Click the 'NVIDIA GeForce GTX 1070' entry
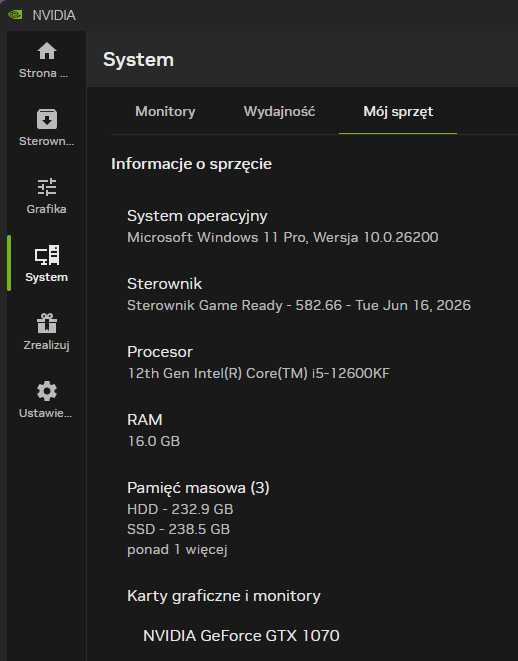 241,636
